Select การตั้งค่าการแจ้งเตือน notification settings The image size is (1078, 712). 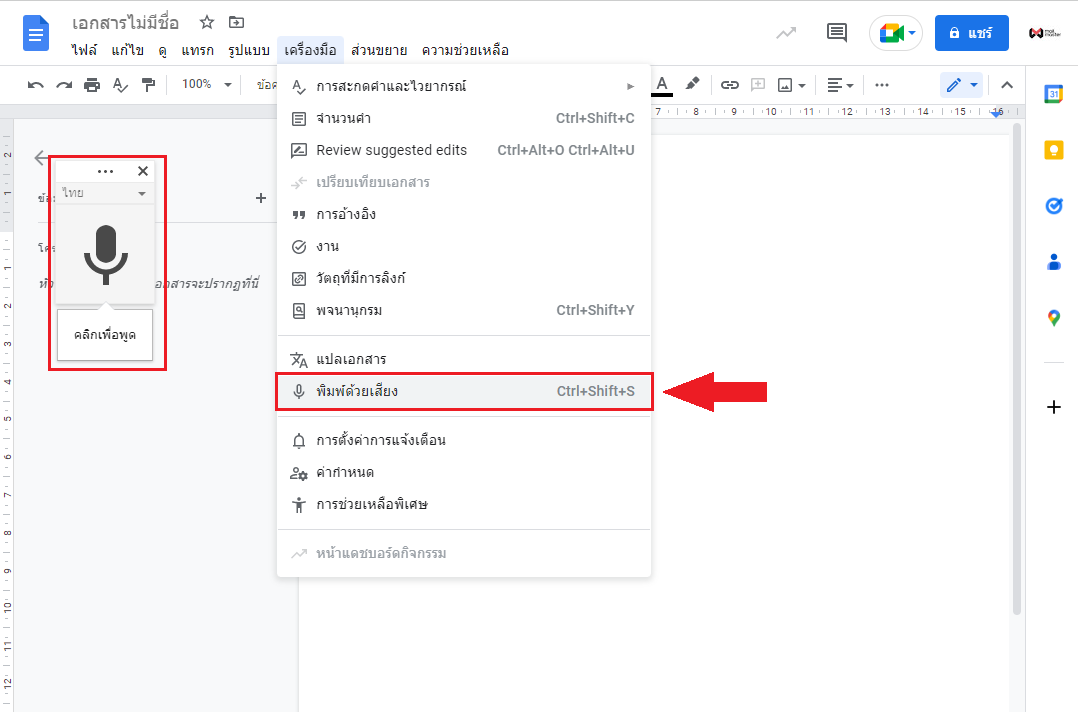(x=464, y=441)
